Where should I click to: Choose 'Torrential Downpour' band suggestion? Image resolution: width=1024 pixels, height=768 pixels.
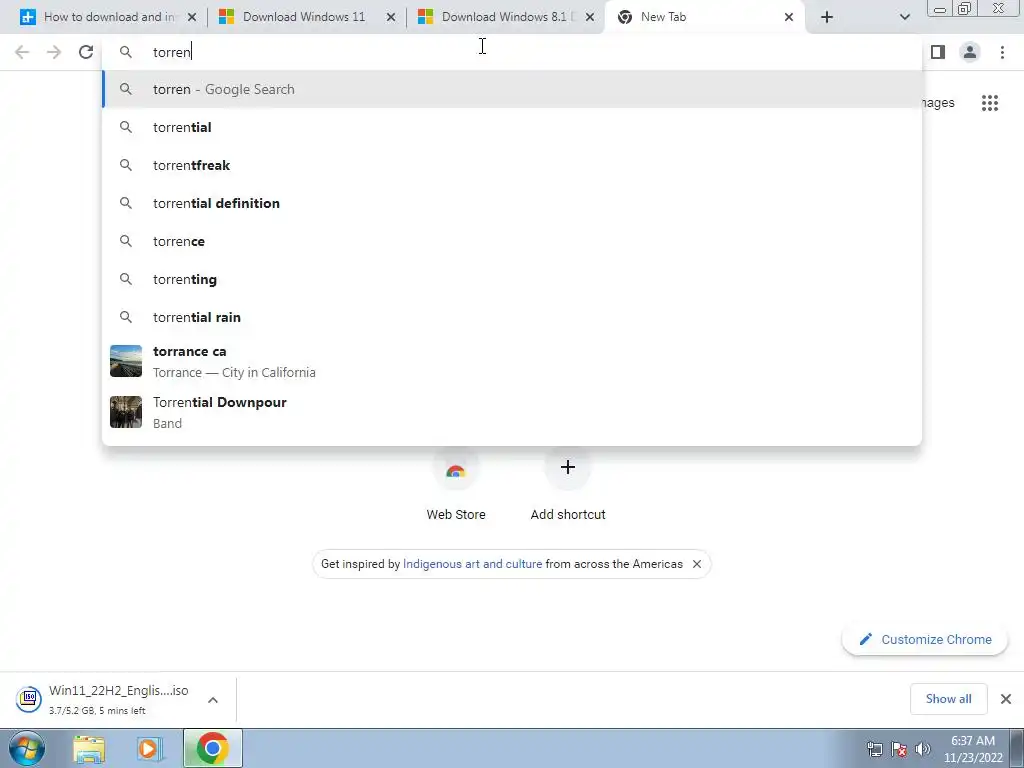(x=512, y=412)
